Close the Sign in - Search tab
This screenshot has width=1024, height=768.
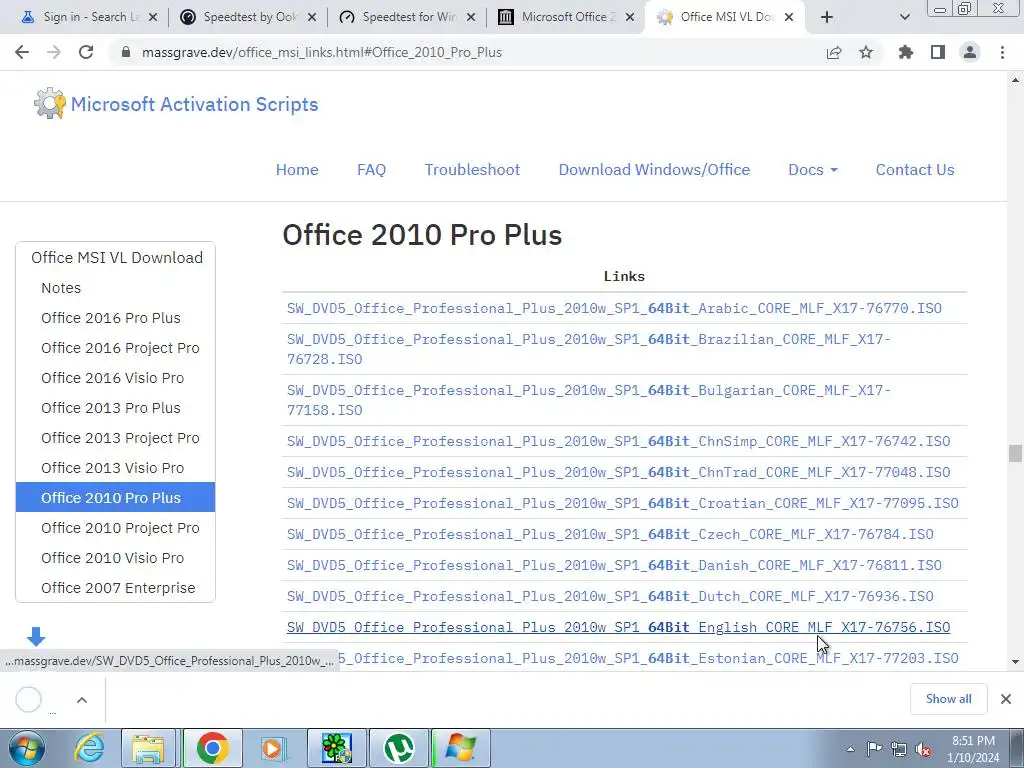click(x=153, y=17)
